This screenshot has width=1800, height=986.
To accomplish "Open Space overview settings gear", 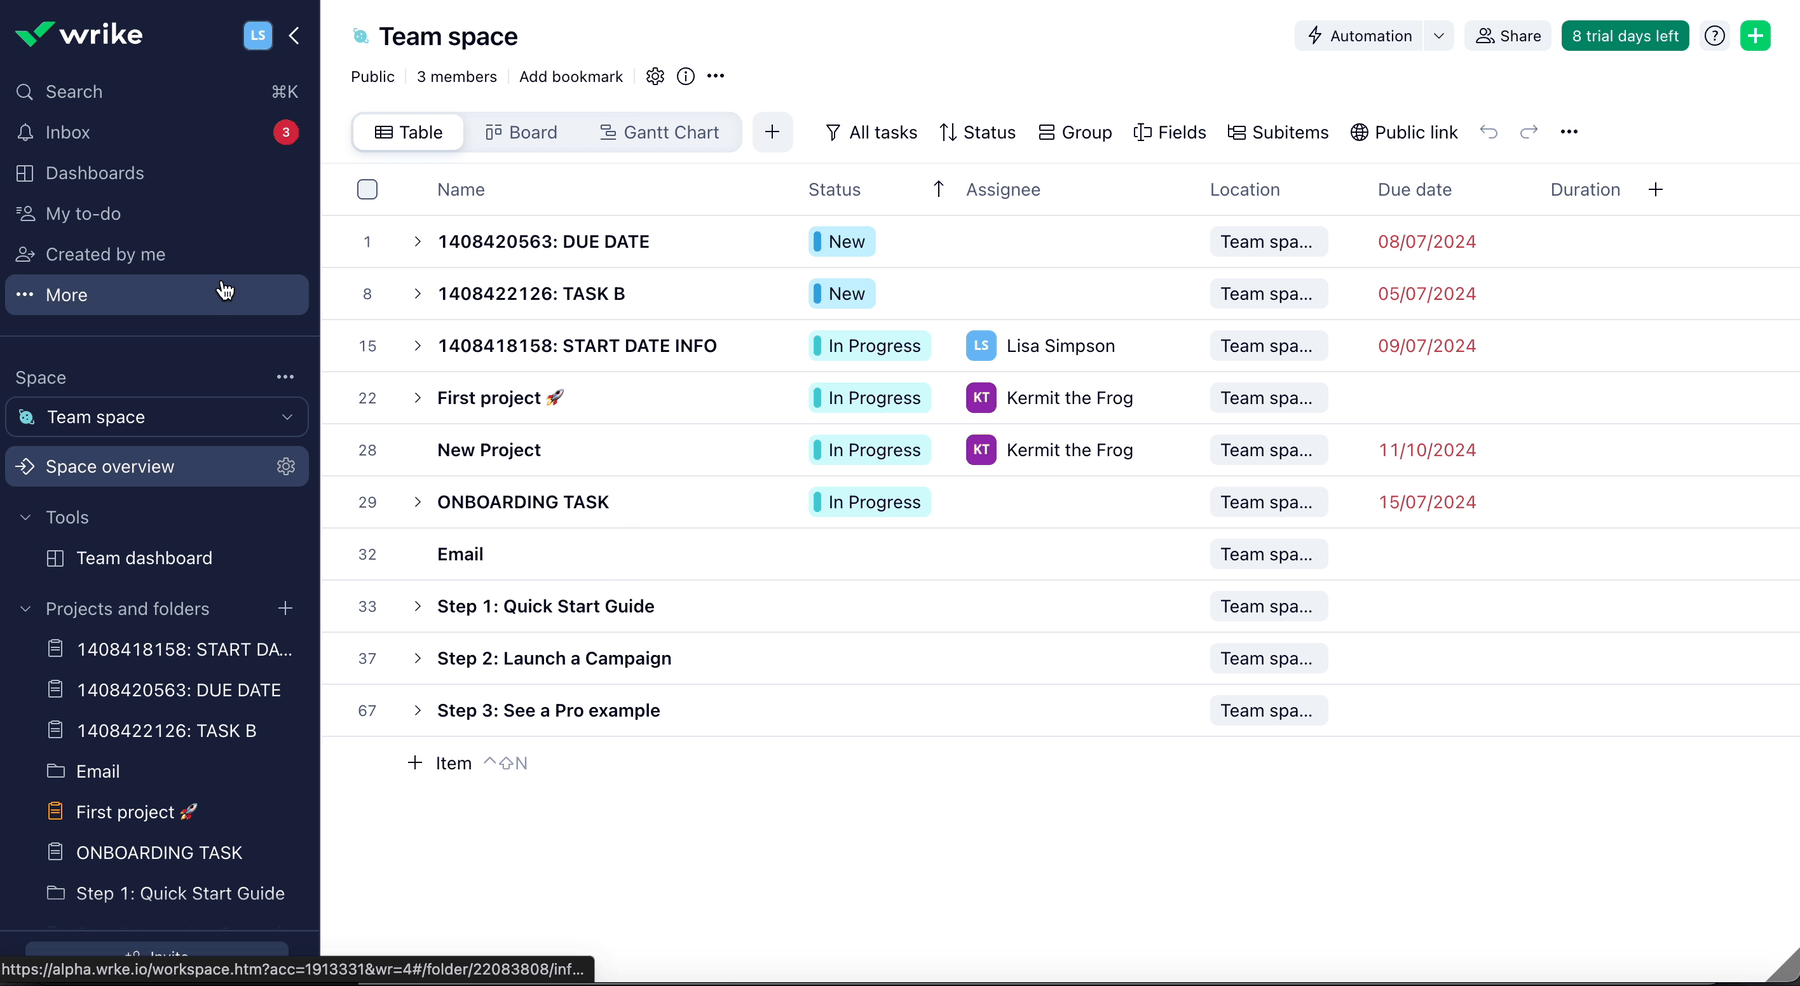I will (286, 467).
